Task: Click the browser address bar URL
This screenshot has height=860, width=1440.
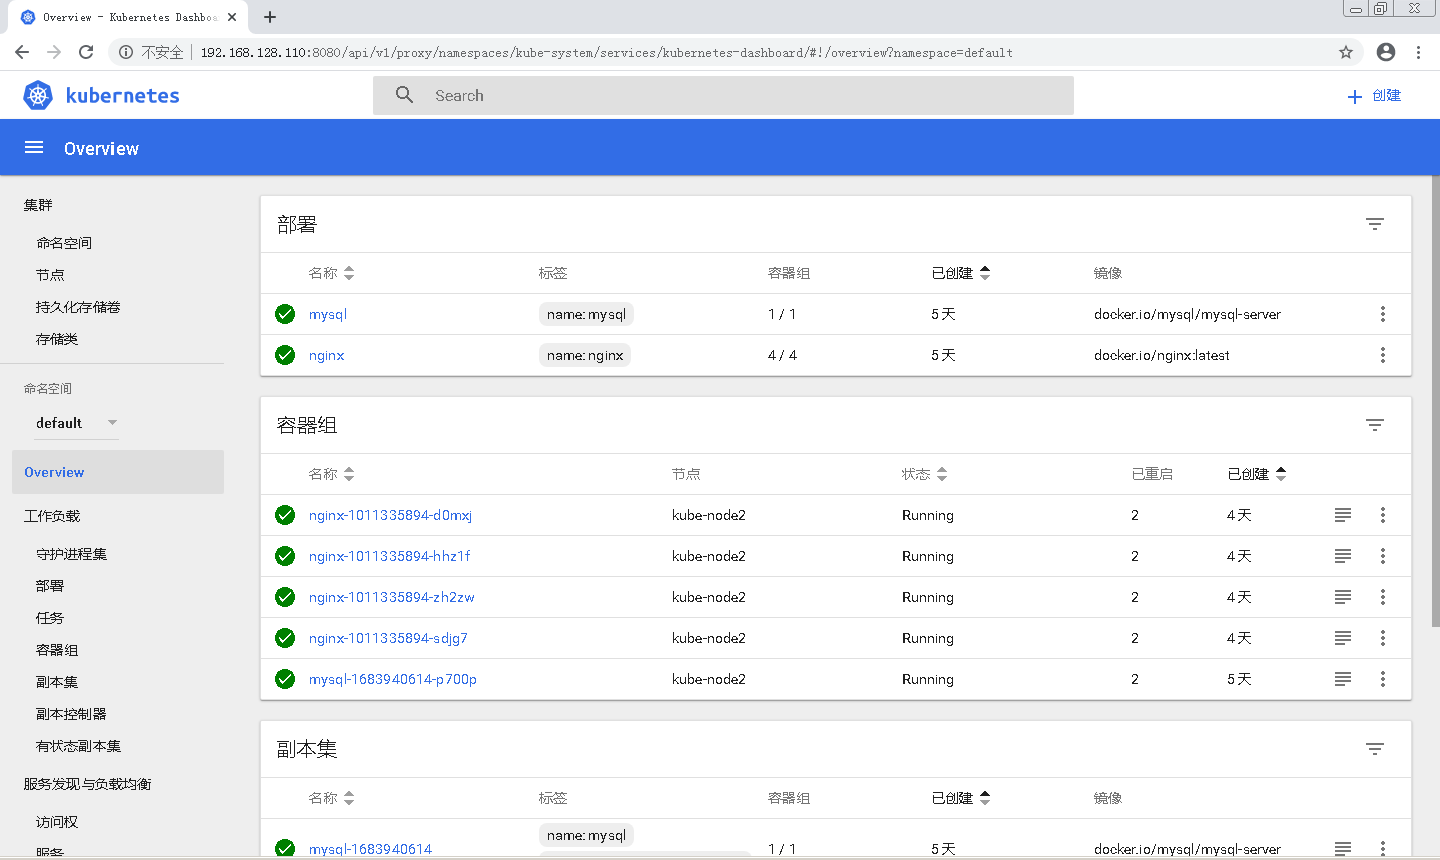Action: tap(606, 52)
